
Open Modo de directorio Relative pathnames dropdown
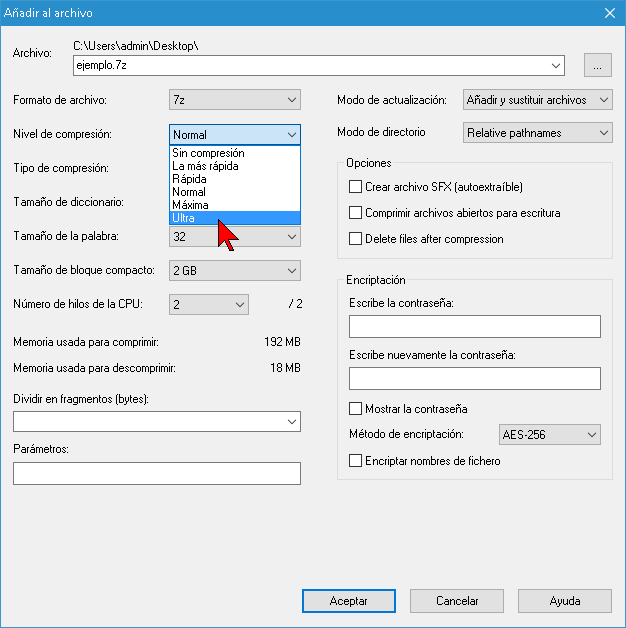tap(537, 133)
